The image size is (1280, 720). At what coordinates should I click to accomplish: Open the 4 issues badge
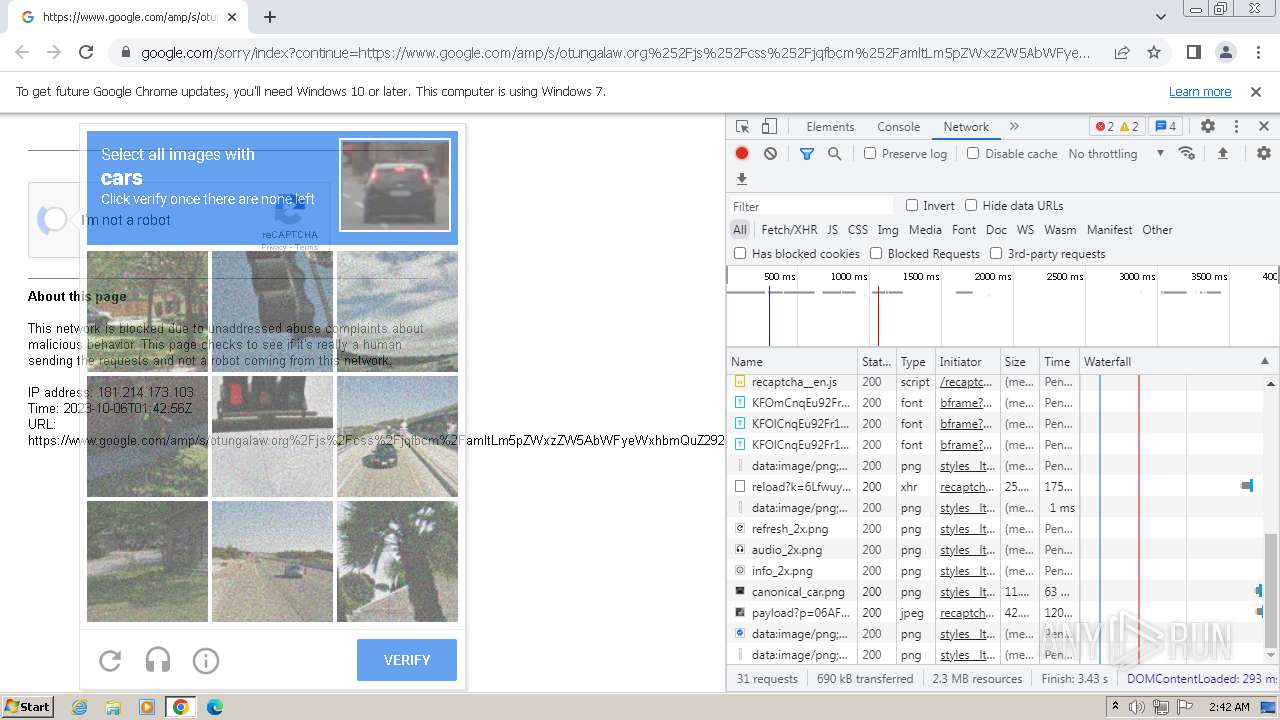[x=1165, y=127]
